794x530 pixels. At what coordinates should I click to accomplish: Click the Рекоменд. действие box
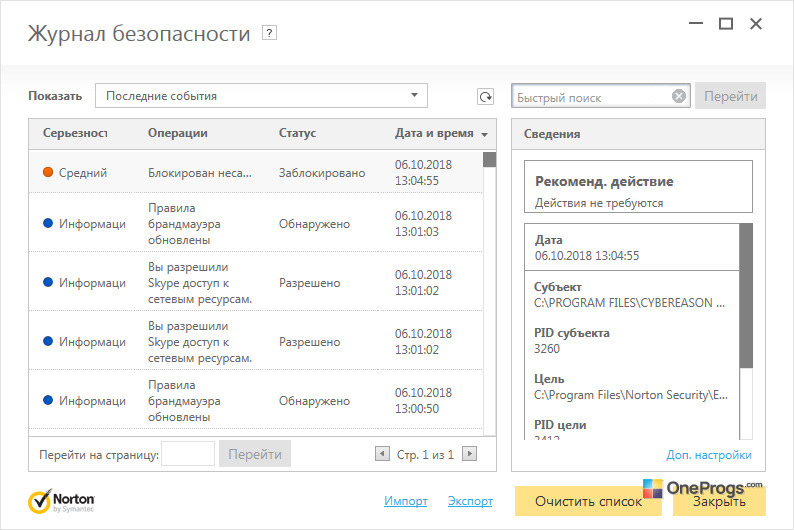pyautogui.click(x=638, y=186)
